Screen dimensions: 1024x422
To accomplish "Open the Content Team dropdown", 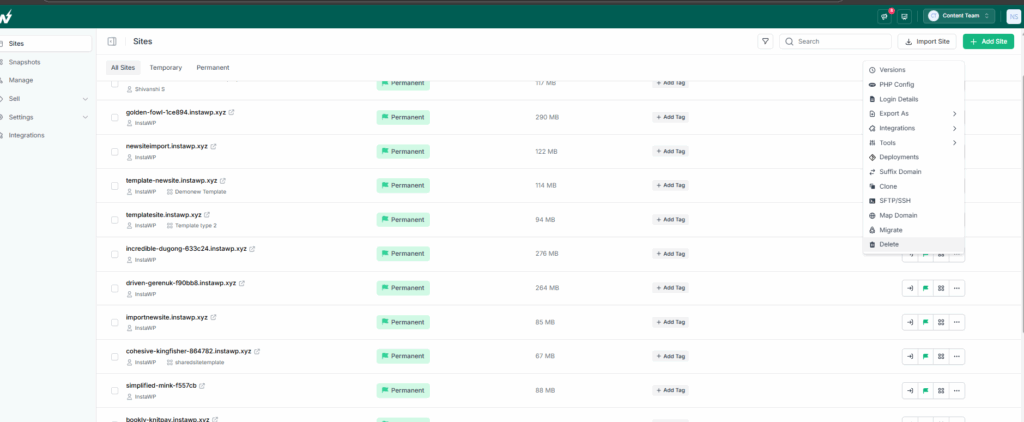I will point(959,16).
